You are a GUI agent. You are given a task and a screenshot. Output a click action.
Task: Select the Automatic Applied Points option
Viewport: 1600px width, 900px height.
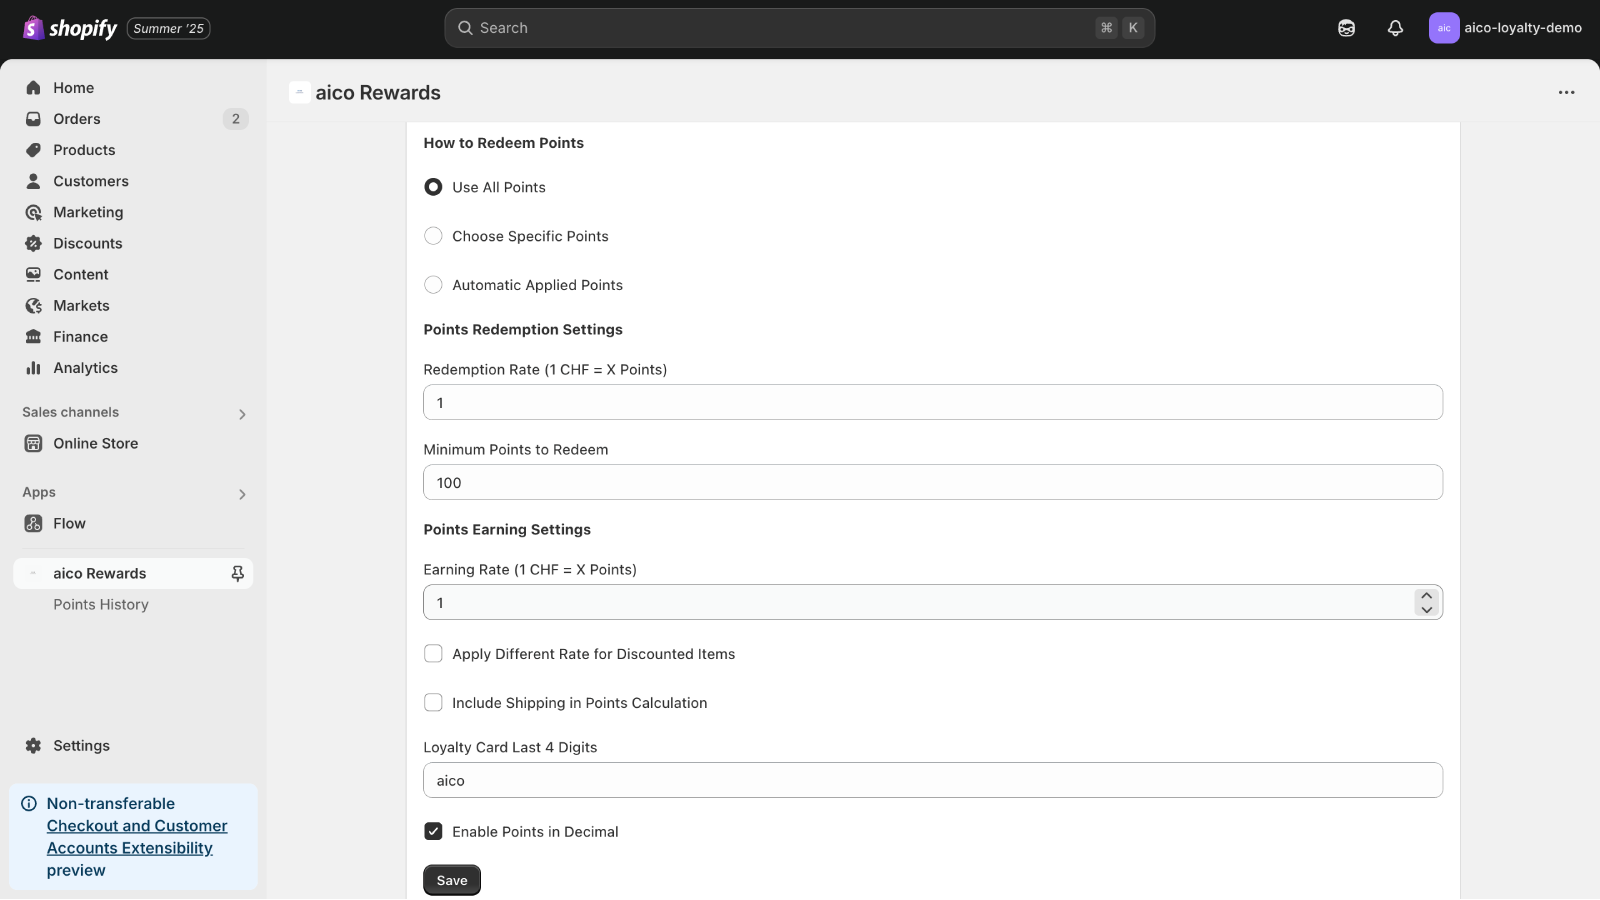[433, 285]
